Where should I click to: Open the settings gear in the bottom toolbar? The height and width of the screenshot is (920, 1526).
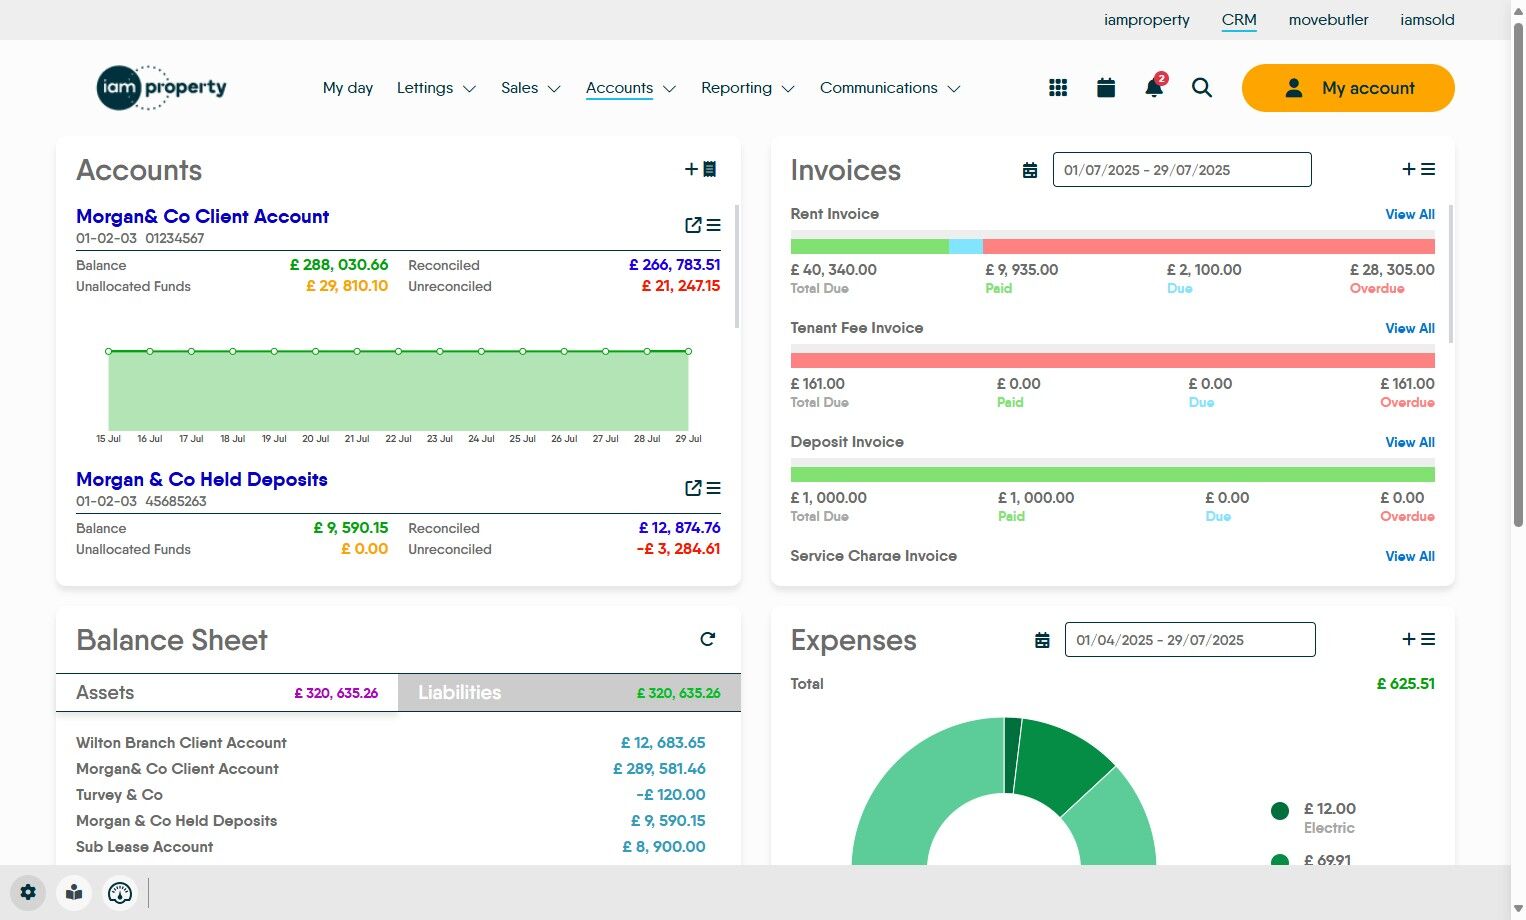(28, 892)
